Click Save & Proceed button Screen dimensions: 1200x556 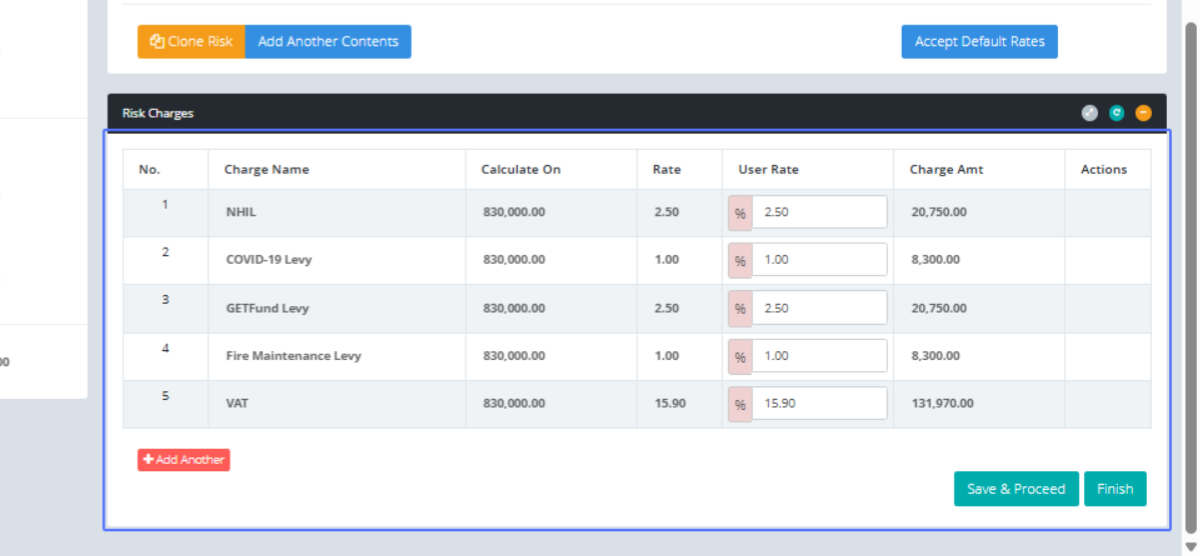pos(1016,489)
